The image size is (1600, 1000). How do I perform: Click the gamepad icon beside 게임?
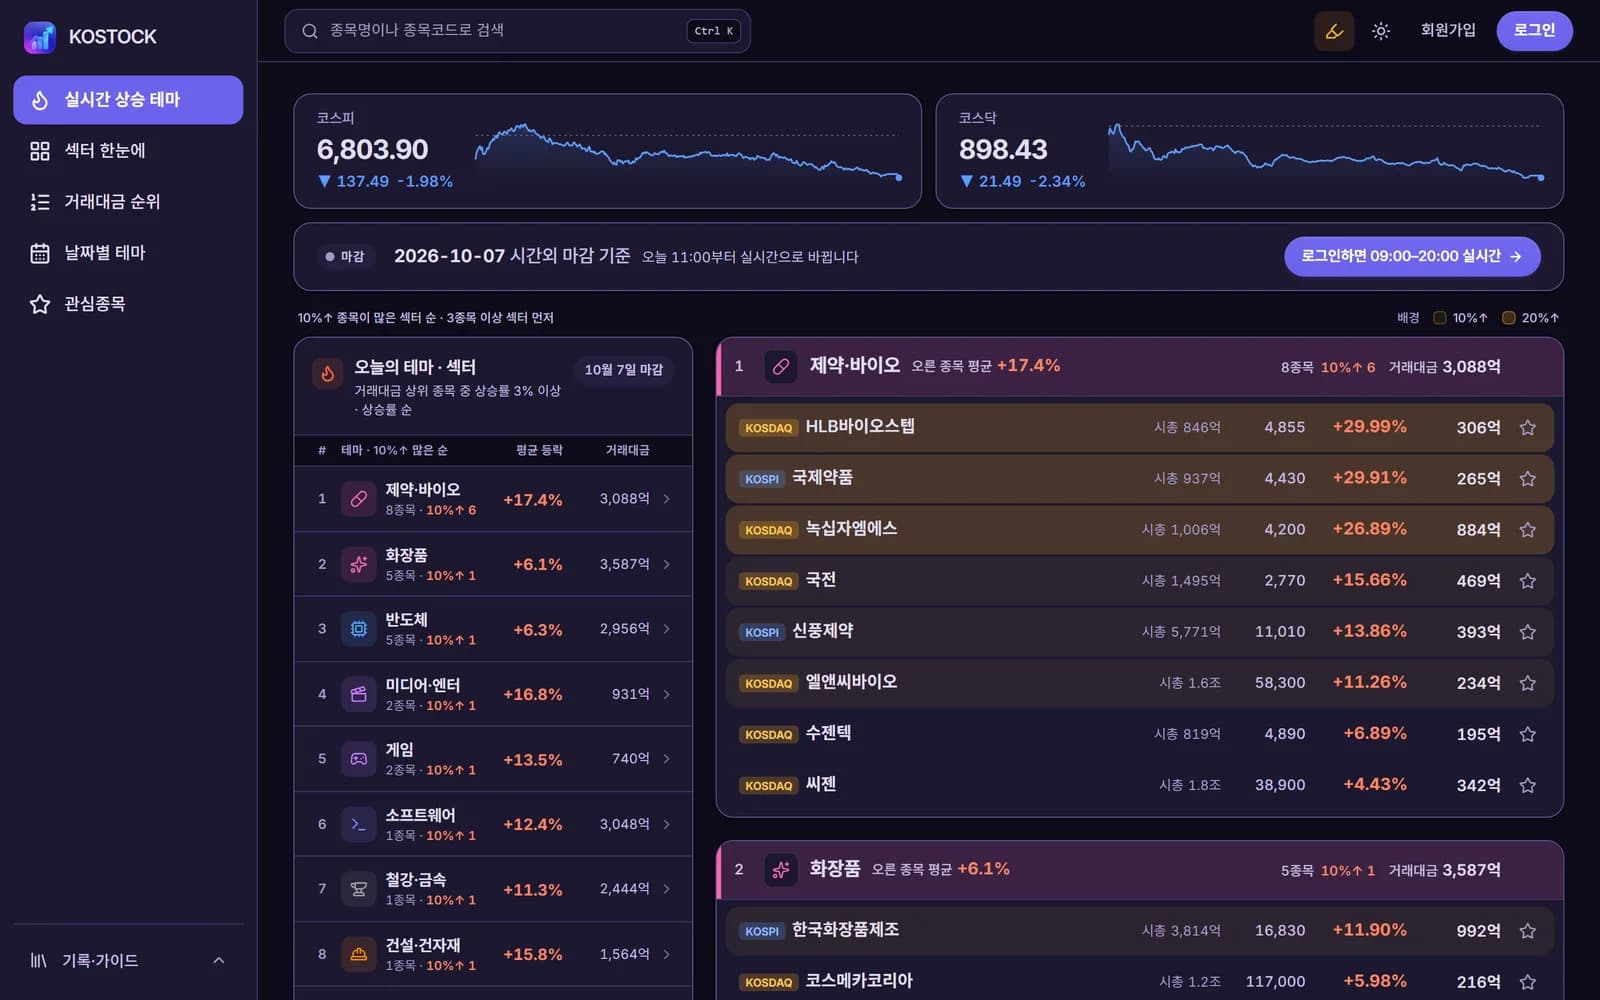pos(358,759)
